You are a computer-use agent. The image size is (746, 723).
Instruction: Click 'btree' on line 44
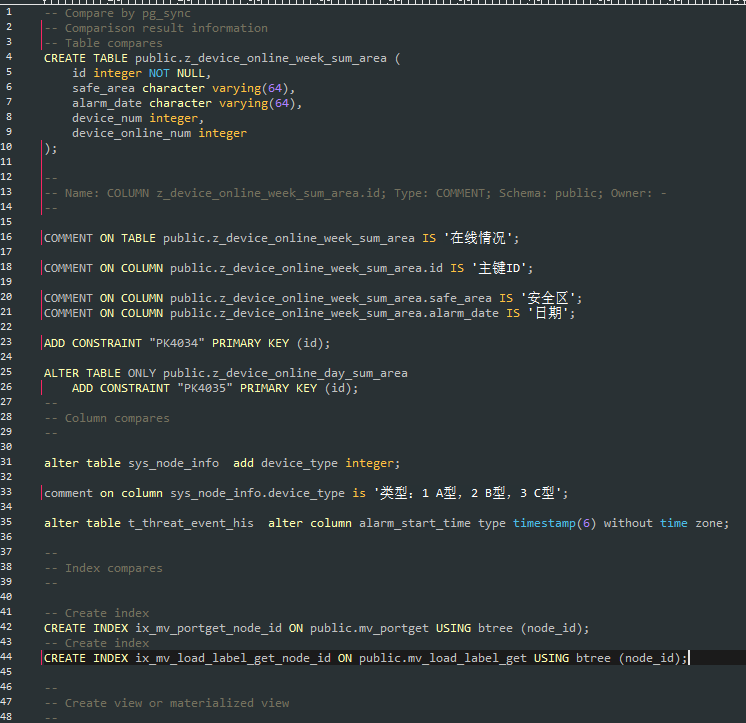[x=593, y=658]
